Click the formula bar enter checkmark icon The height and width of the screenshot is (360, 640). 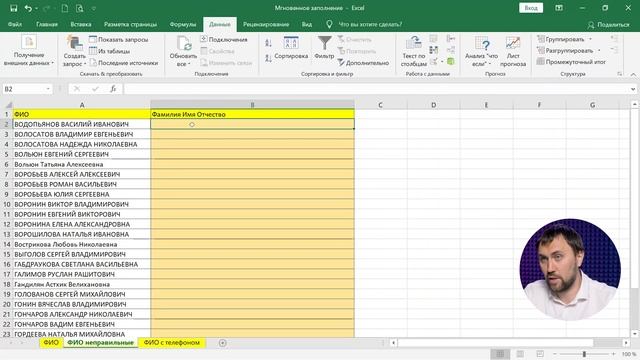95,89
